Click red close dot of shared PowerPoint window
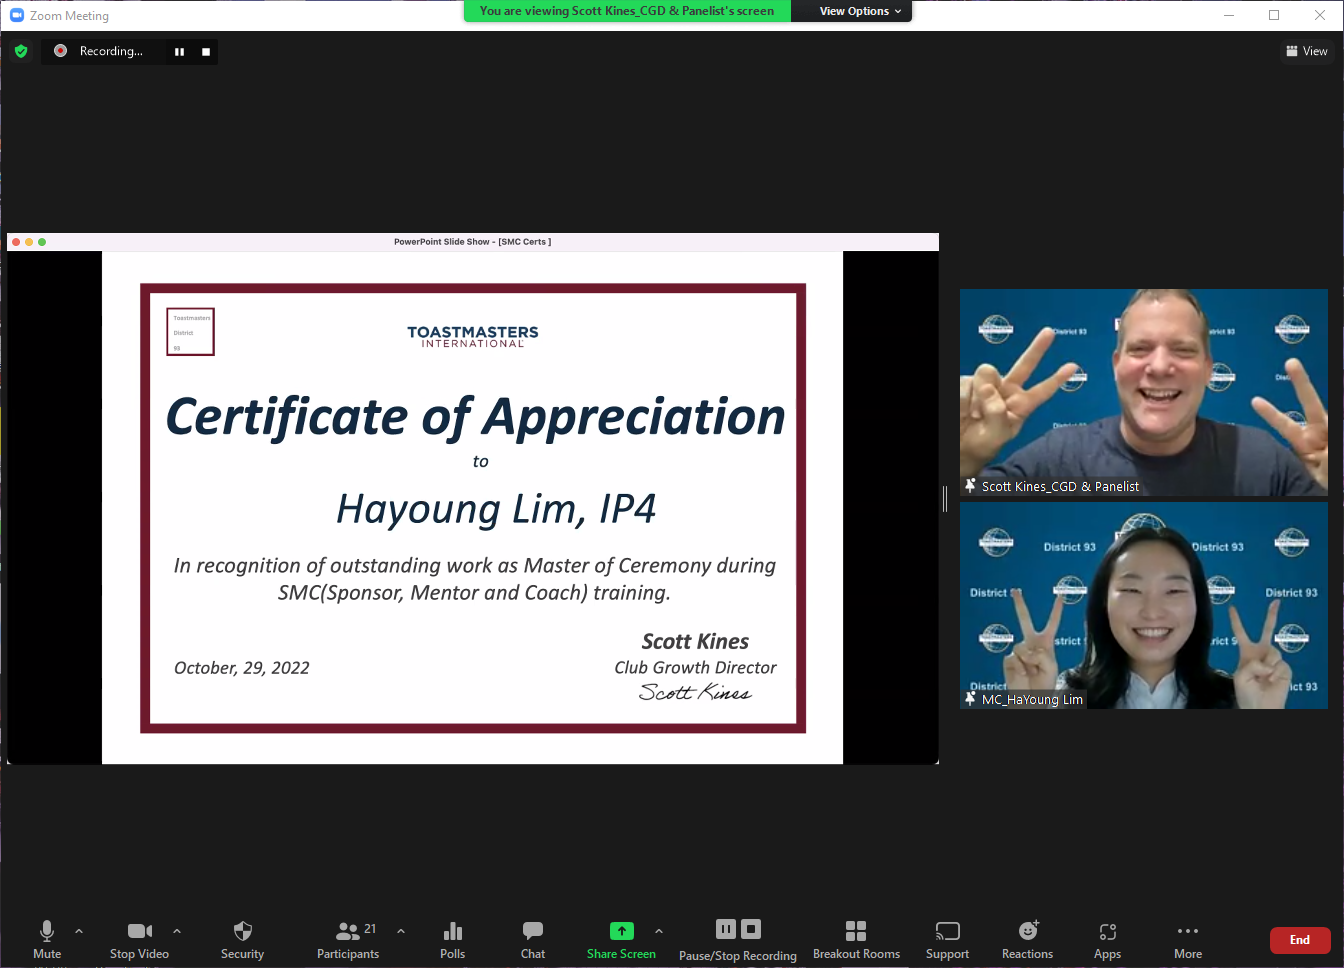 click(16, 242)
